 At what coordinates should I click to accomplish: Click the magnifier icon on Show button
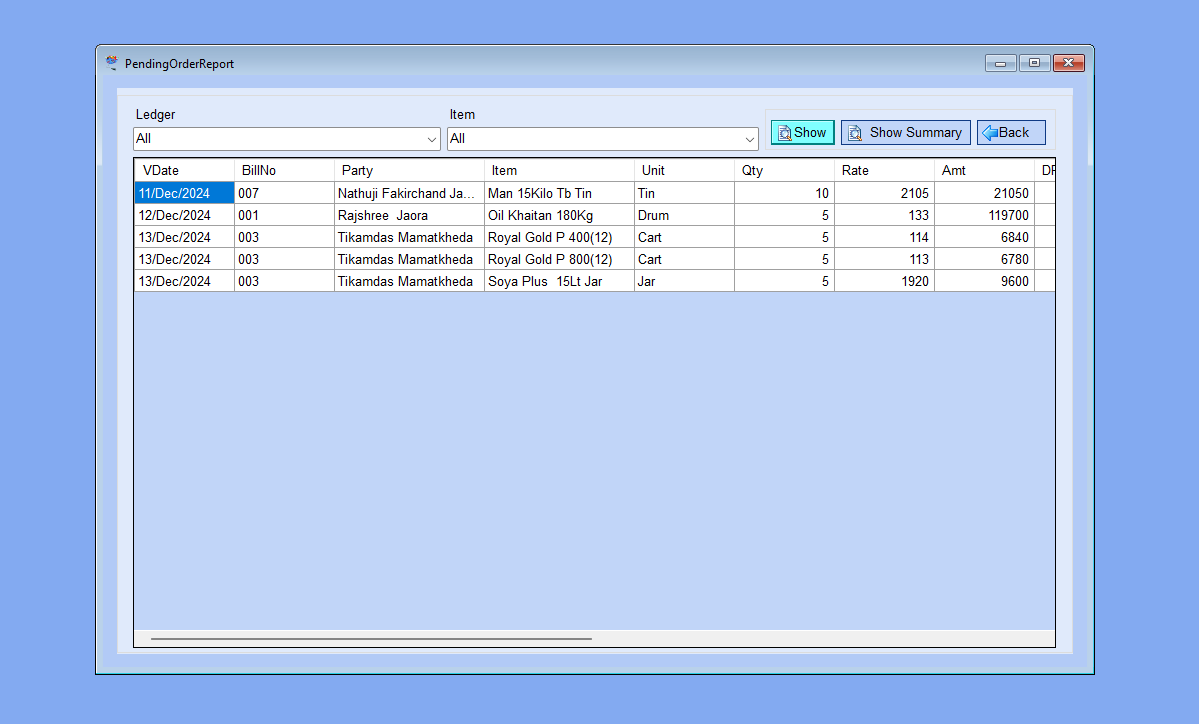(x=785, y=133)
